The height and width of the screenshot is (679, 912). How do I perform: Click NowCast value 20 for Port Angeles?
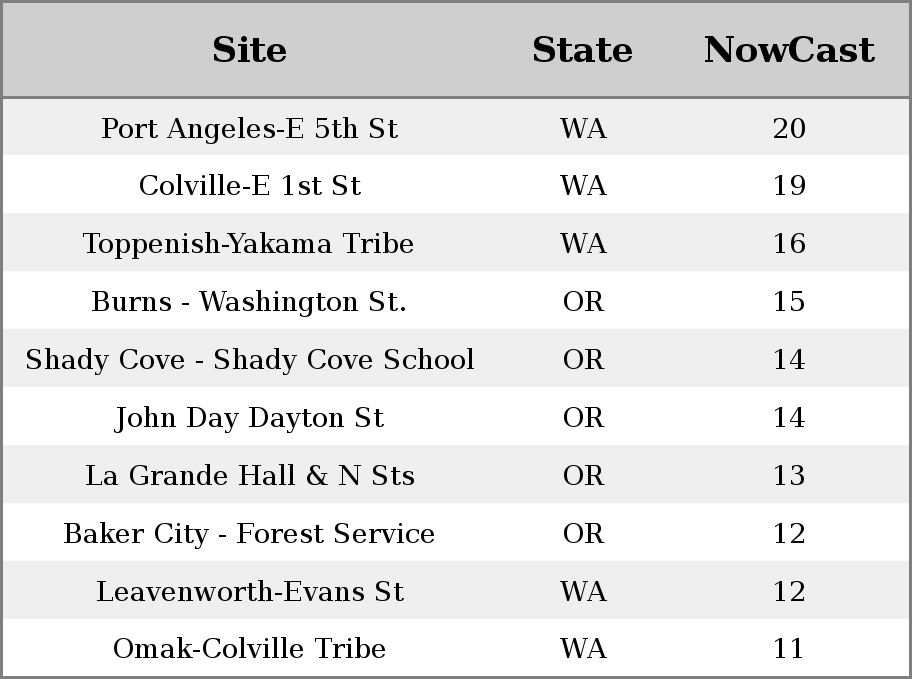[x=789, y=129]
